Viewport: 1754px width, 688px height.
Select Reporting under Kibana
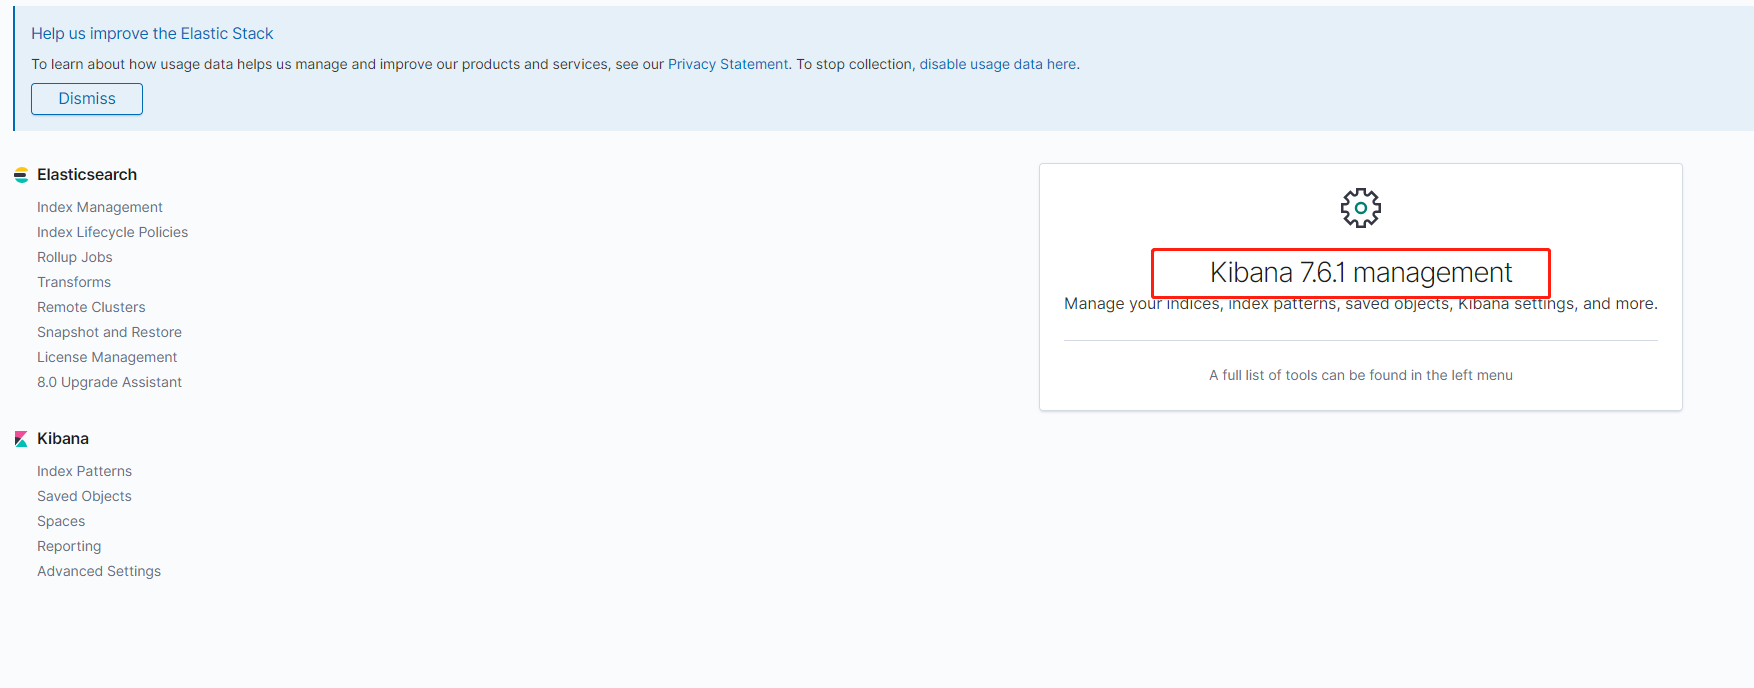tap(69, 546)
